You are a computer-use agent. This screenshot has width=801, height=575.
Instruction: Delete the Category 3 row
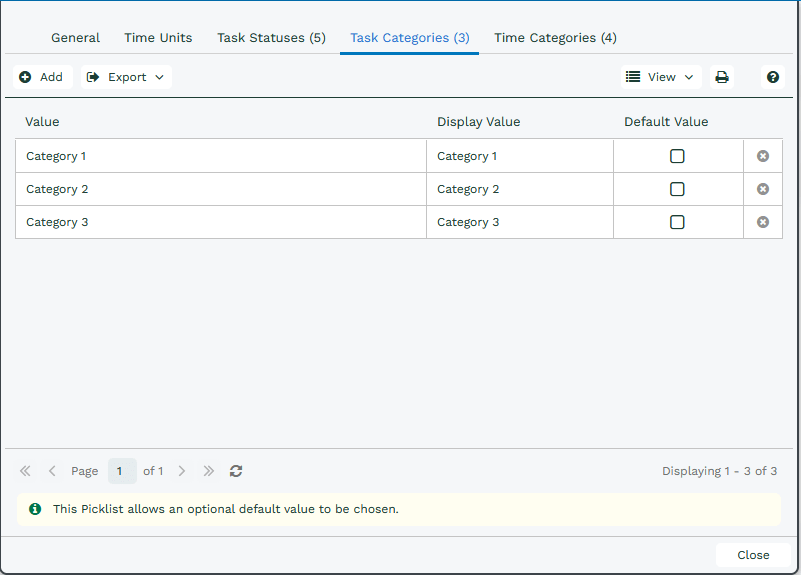click(x=763, y=222)
